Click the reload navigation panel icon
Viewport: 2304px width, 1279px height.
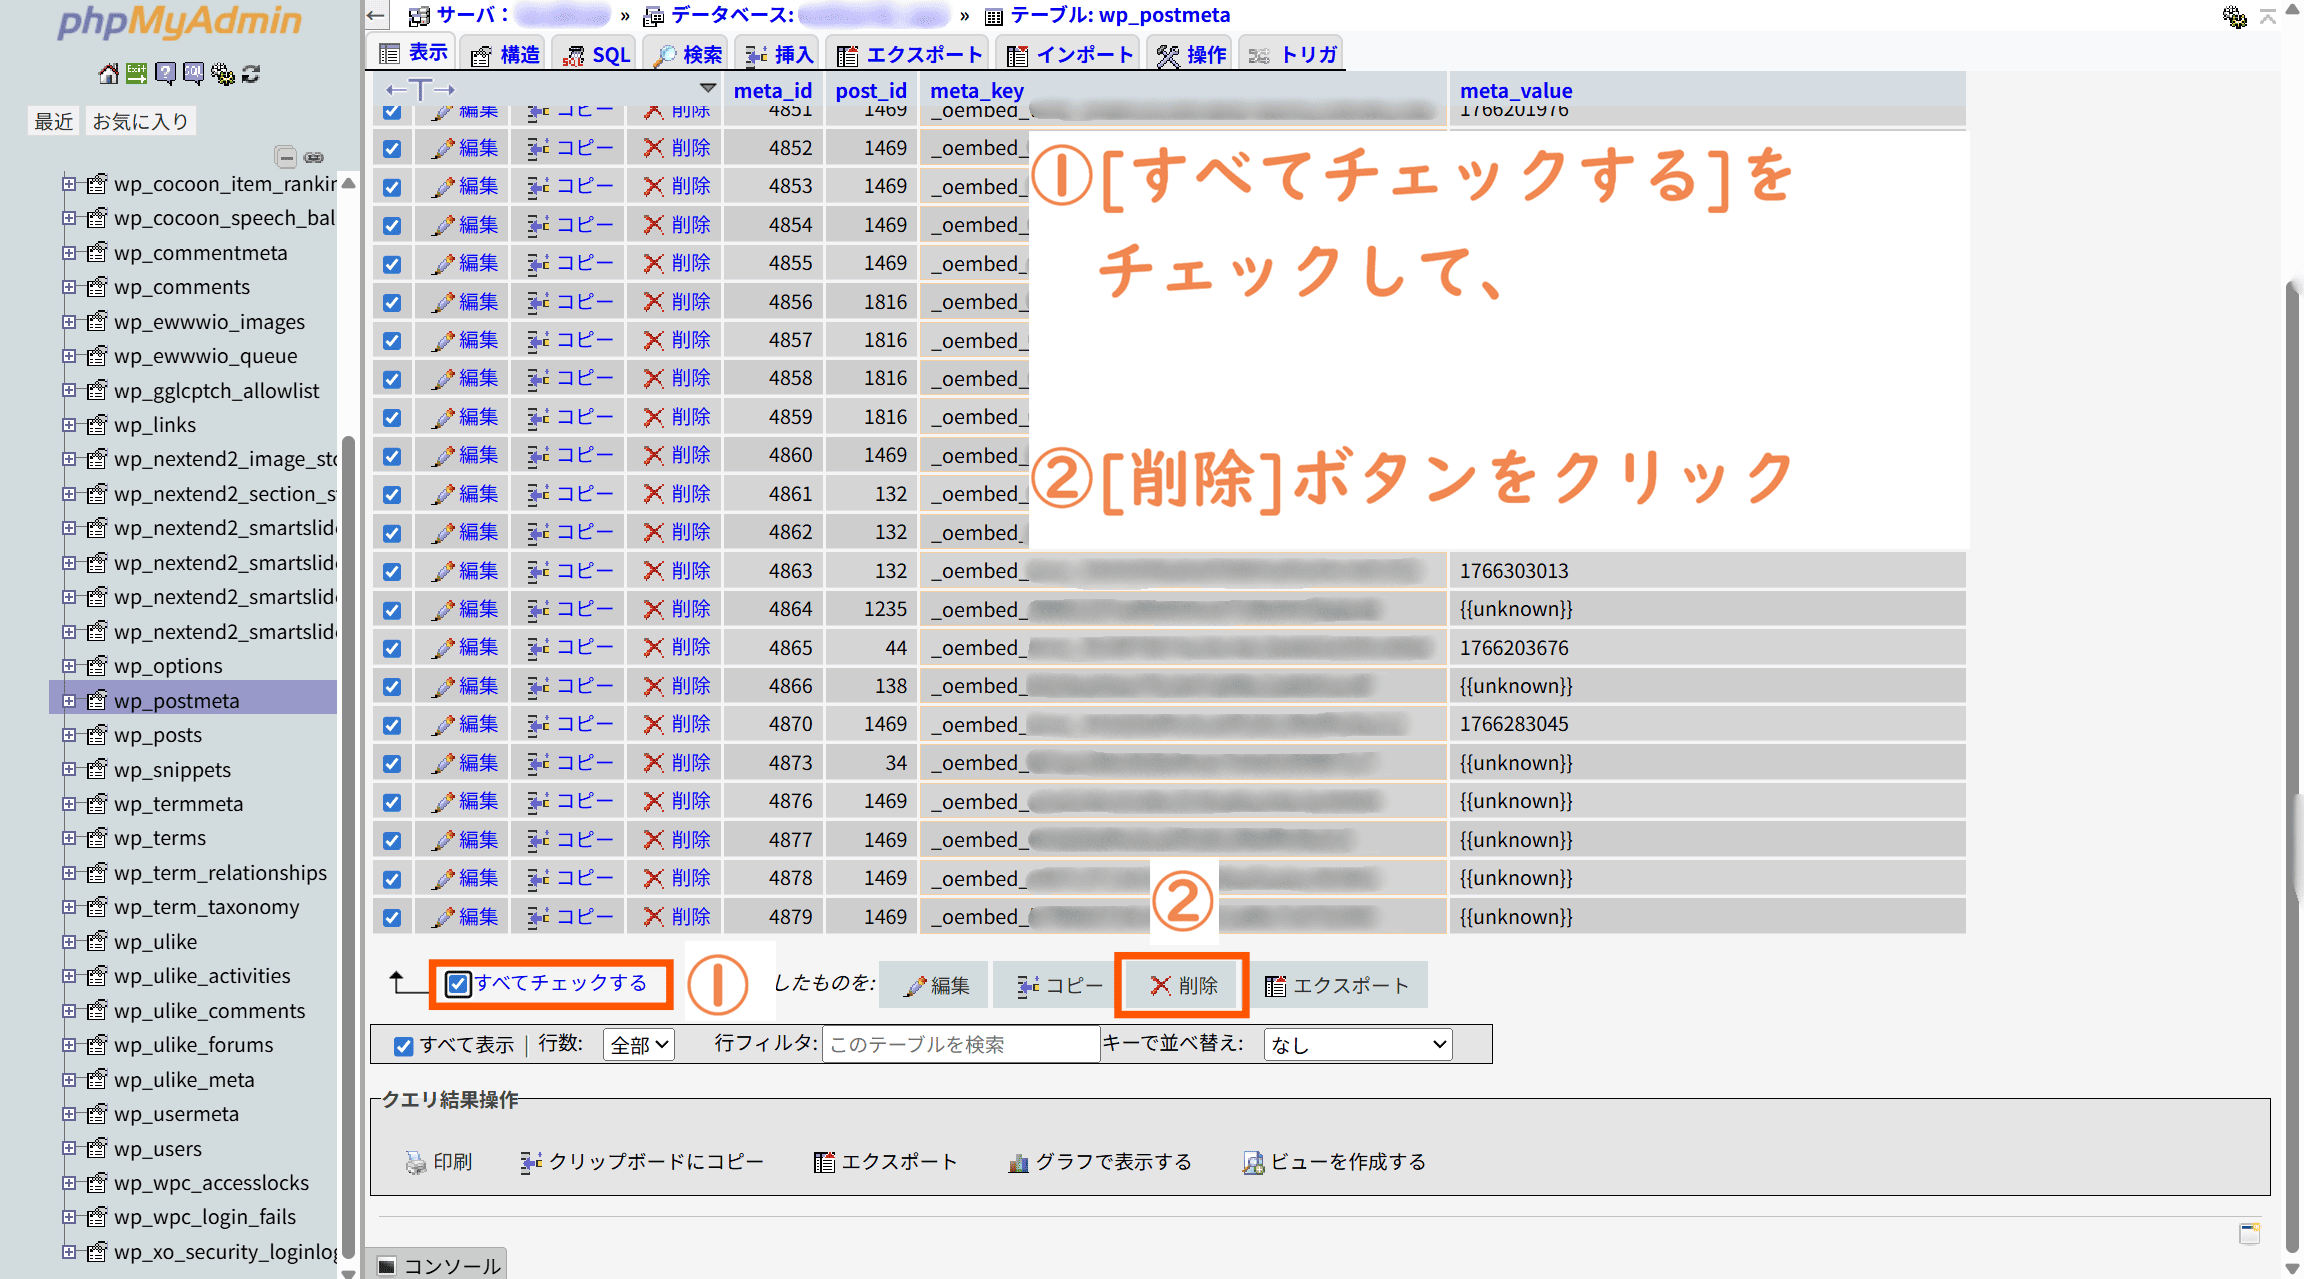tap(251, 74)
